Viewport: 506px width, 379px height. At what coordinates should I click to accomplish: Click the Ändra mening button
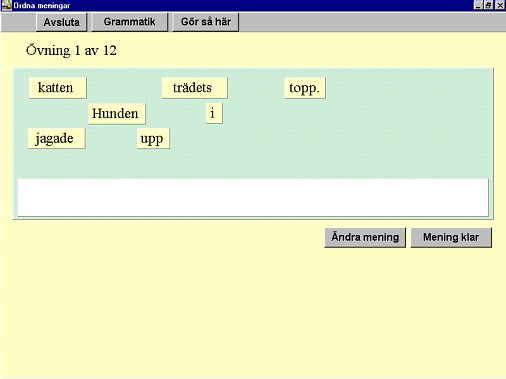pos(365,237)
